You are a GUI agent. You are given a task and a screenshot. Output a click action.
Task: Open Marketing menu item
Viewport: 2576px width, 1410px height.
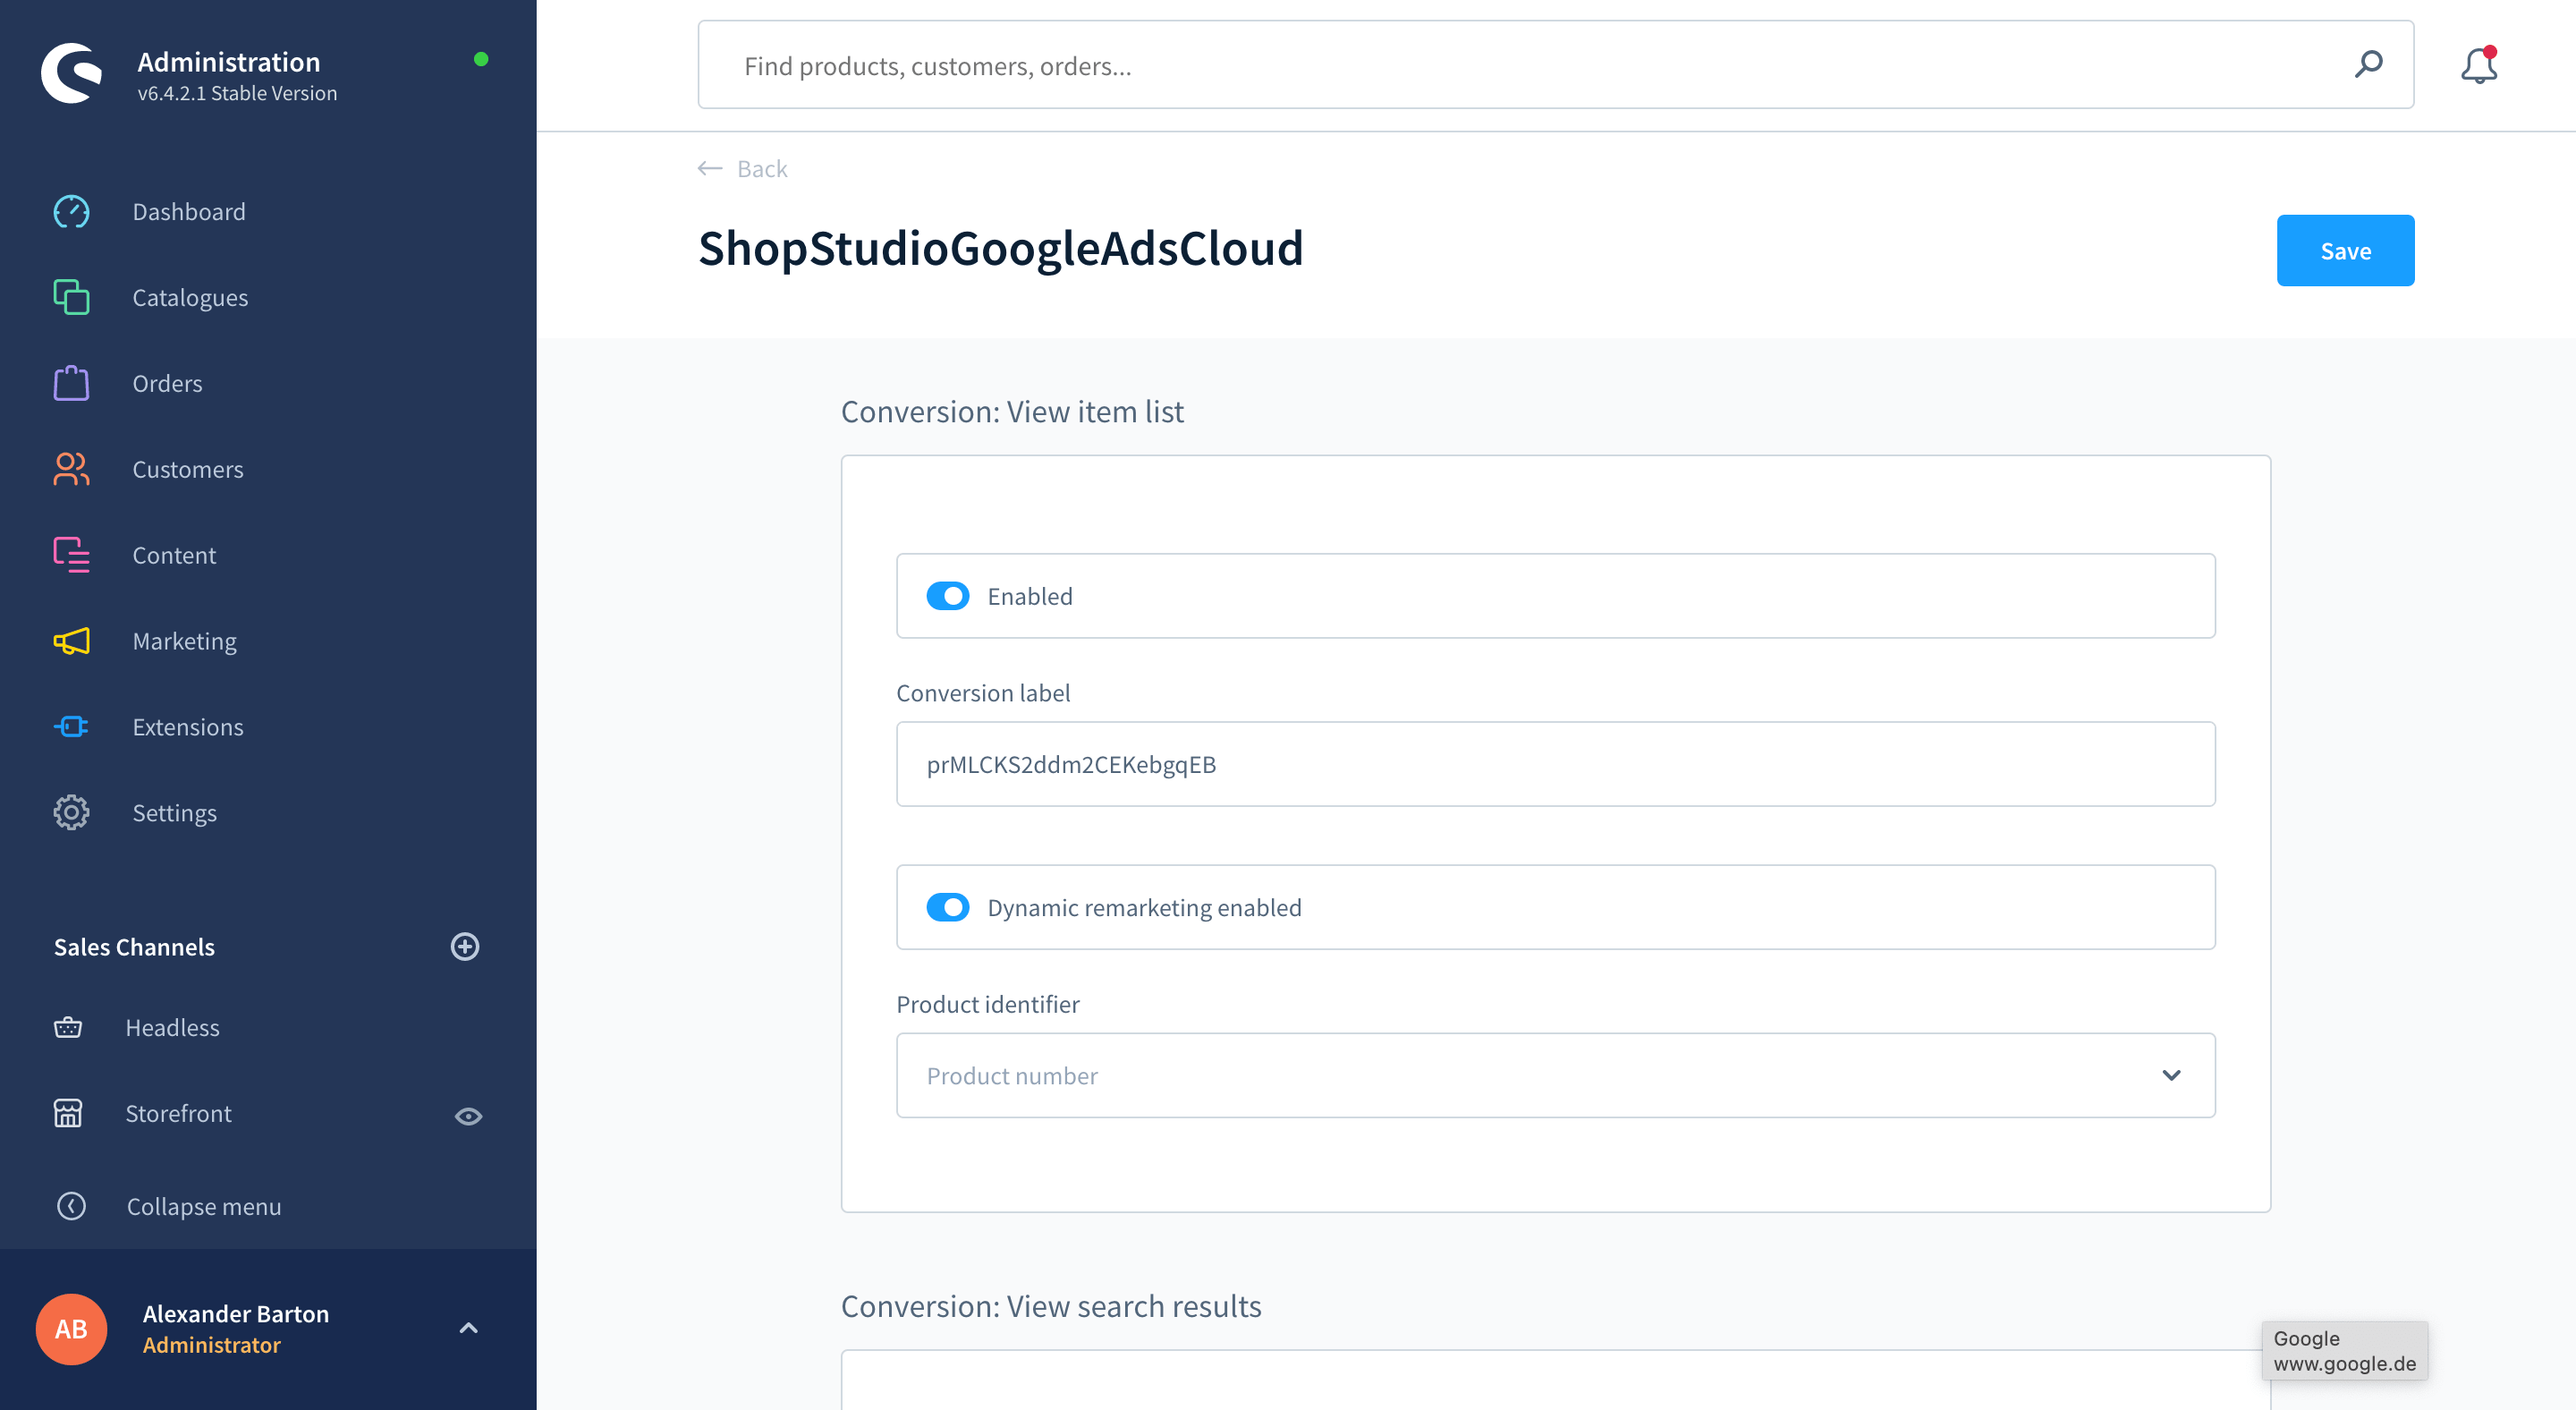[x=185, y=642]
